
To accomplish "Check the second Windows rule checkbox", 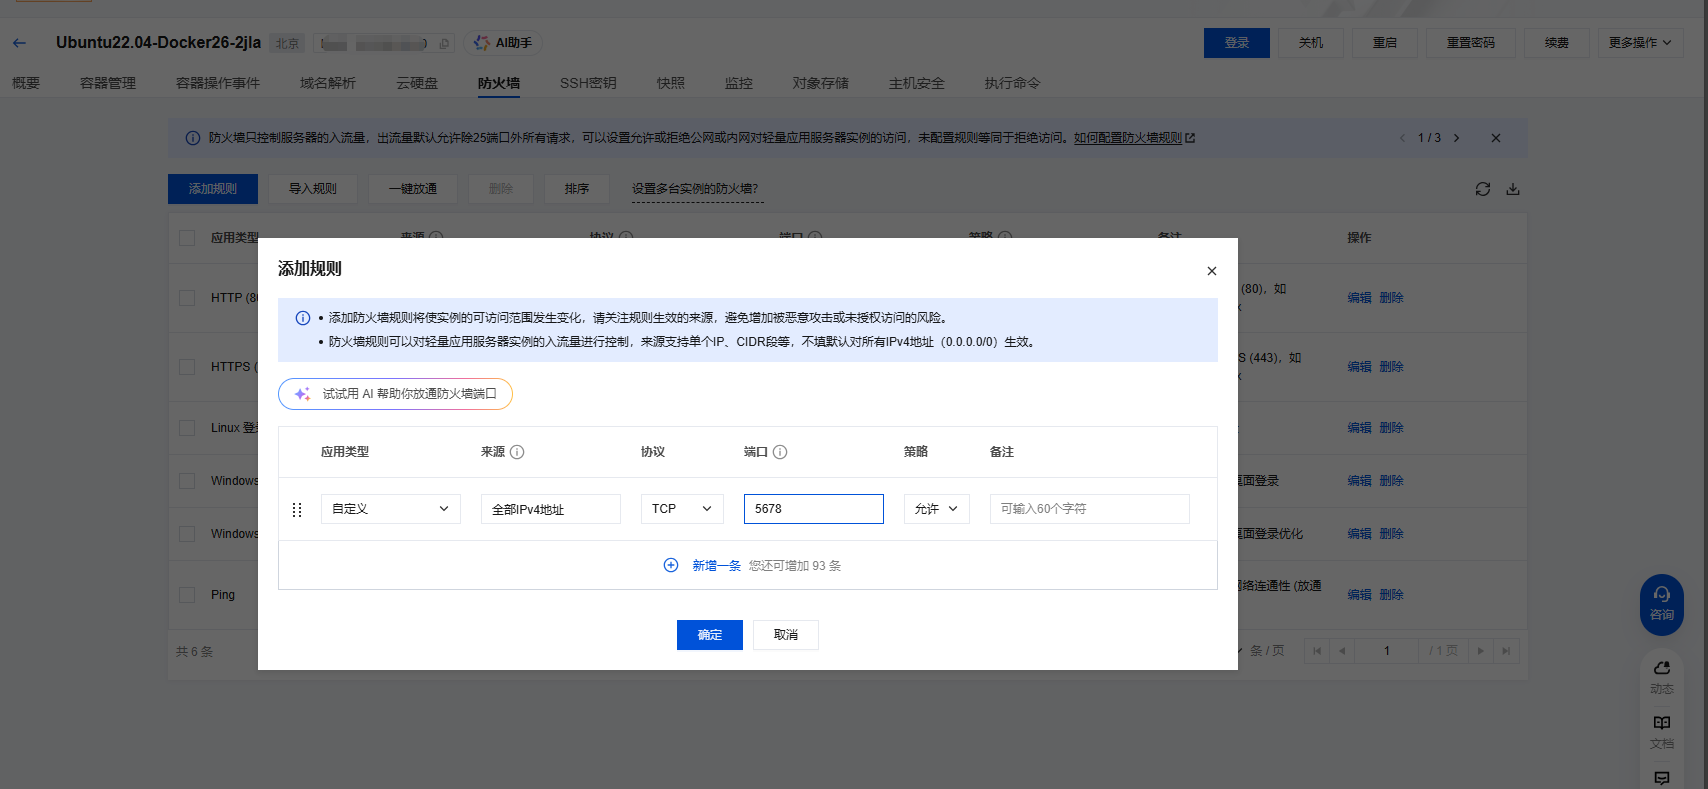I will pos(187,534).
